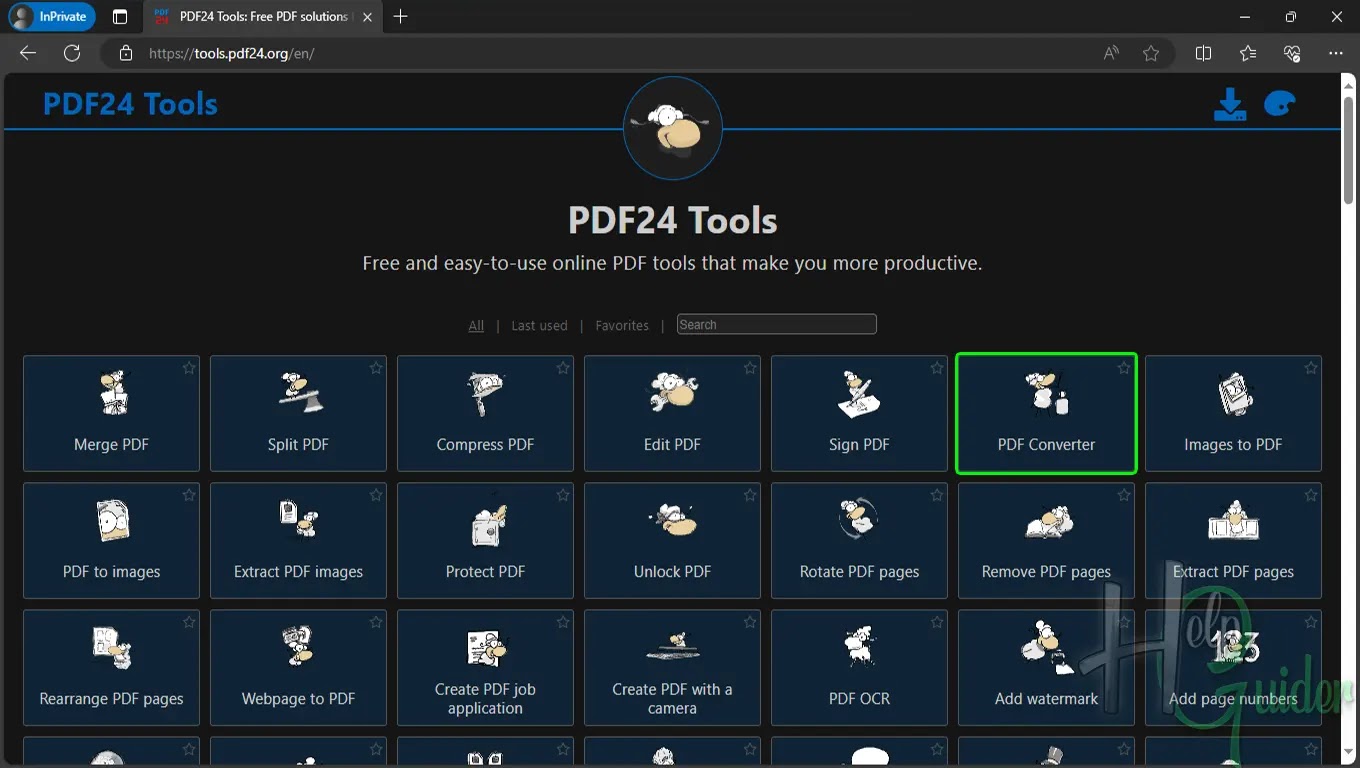Open the Extract PDF pages tool

click(1233, 540)
